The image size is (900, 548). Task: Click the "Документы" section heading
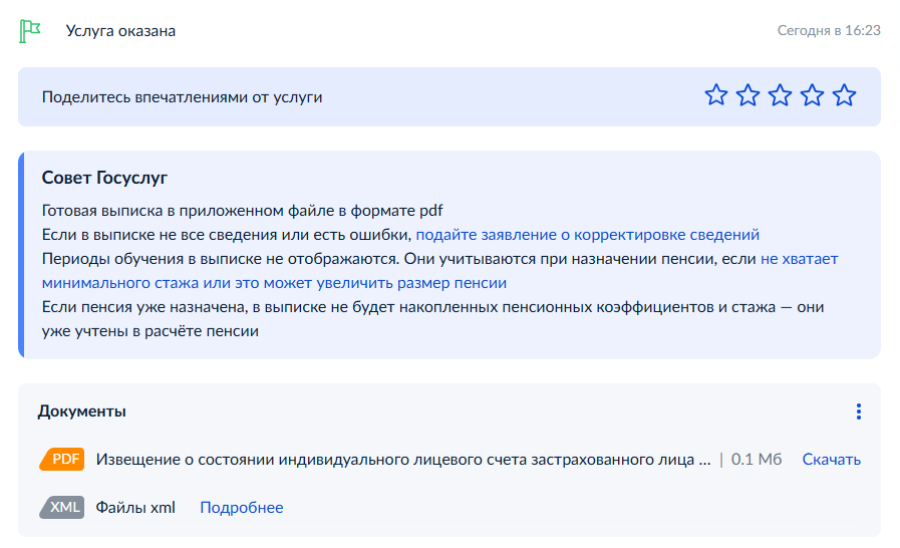82,411
